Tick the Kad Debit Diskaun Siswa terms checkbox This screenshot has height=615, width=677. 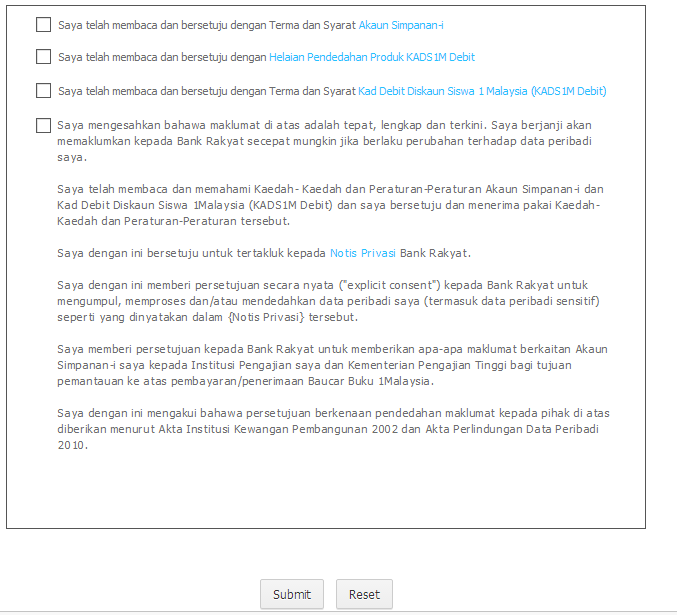43,91
